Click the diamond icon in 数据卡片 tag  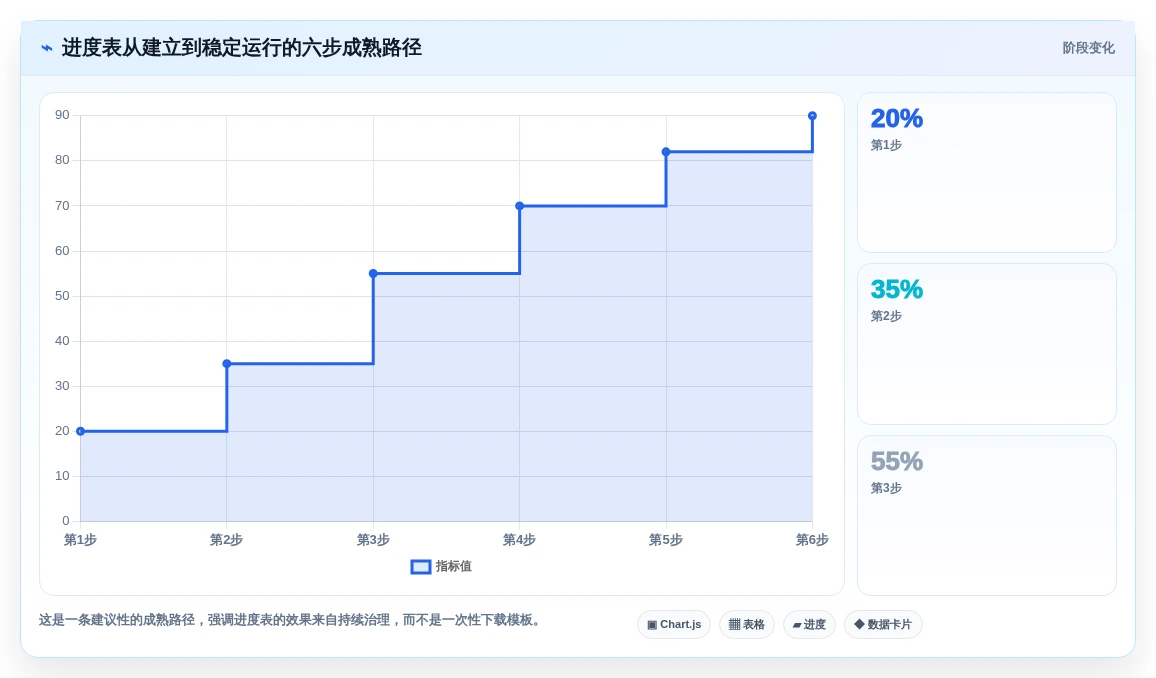(x=859, y=624)
